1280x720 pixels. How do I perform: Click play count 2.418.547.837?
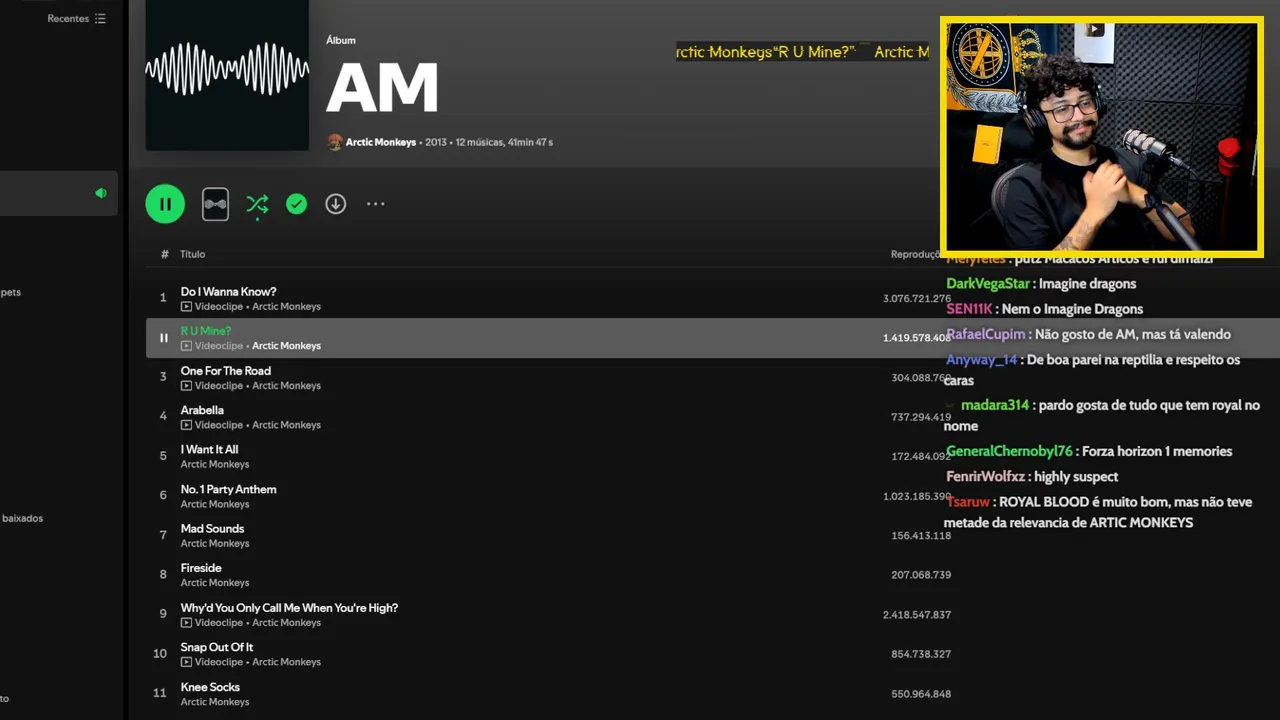point(917,615)
